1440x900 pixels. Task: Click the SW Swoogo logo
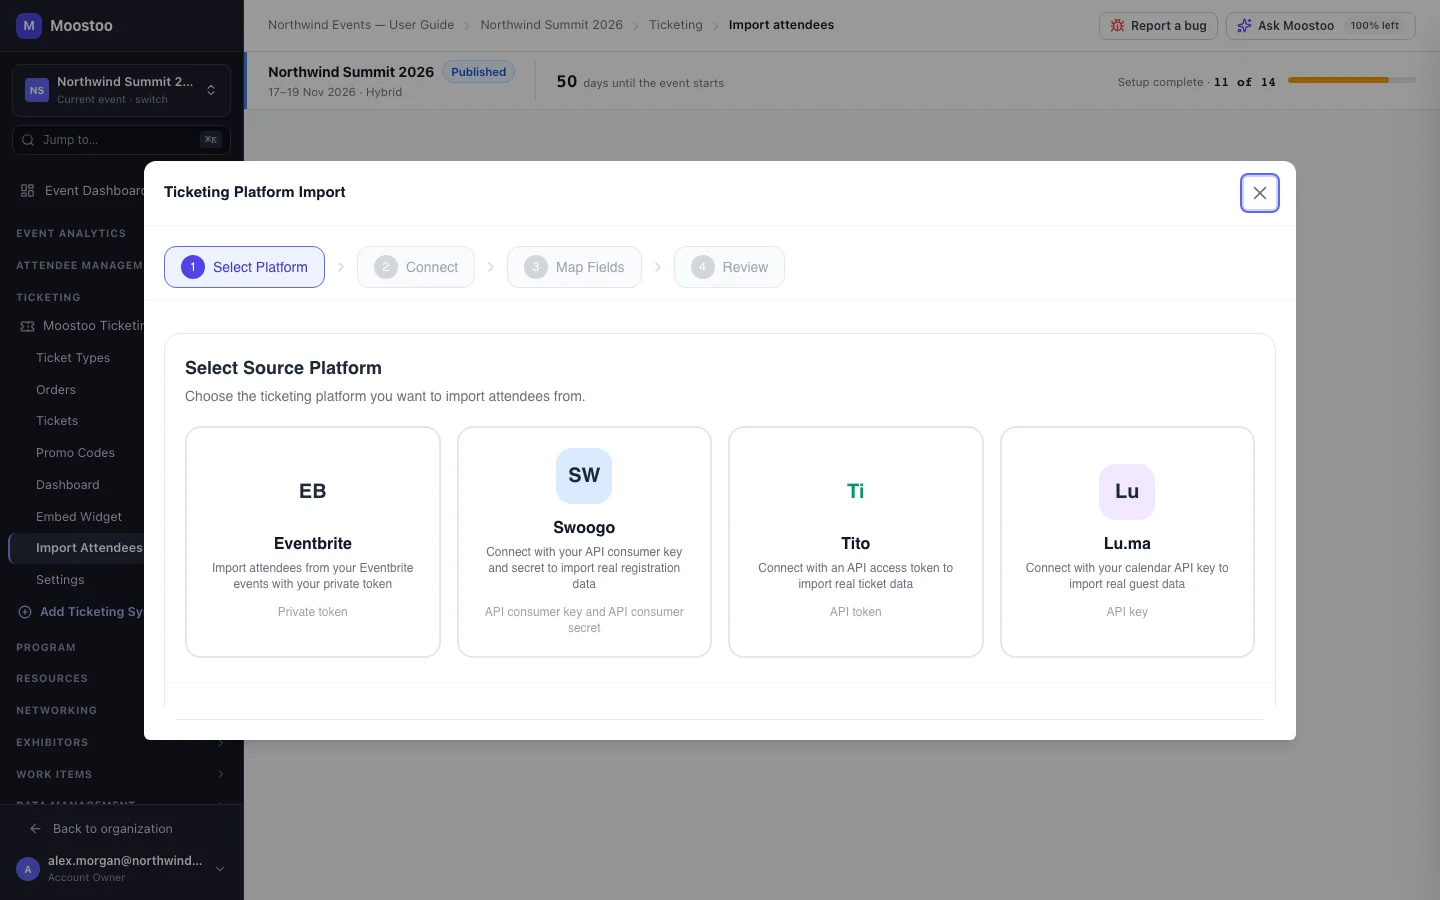(x=584, y=475)
